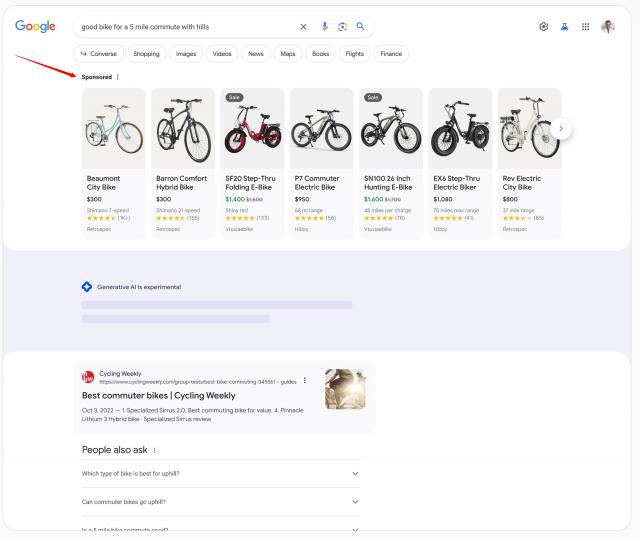Open the News tab

(x=256, y=54)
